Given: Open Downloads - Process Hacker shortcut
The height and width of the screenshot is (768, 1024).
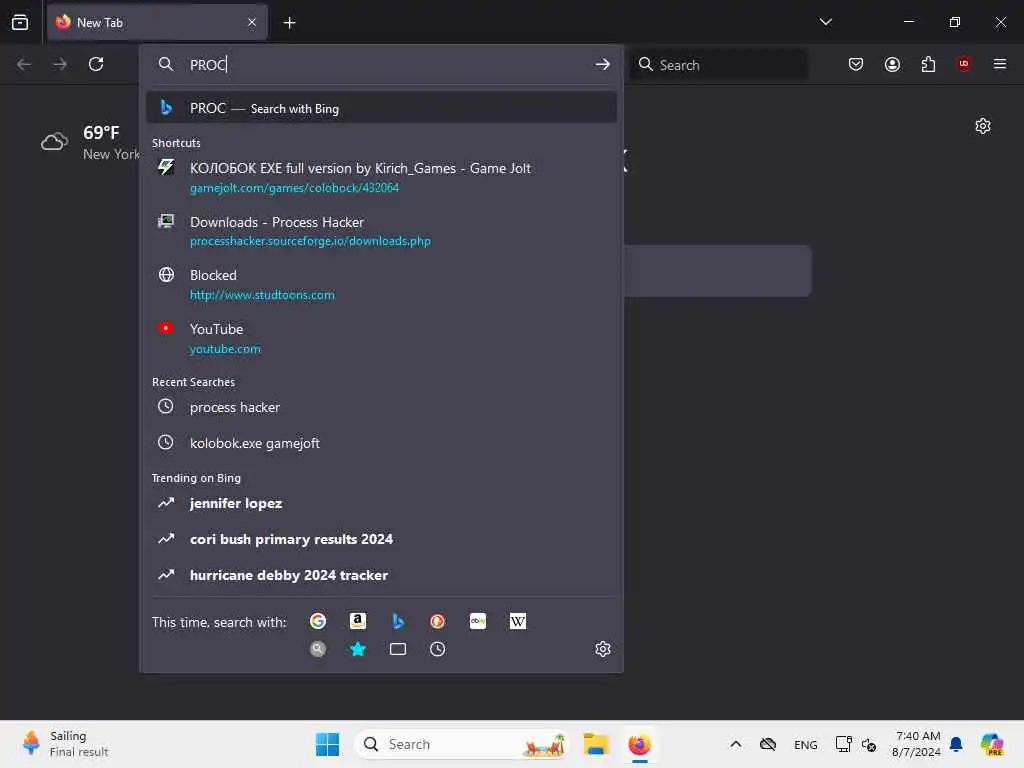Looking at the screenshot, I should pos(381,231).
